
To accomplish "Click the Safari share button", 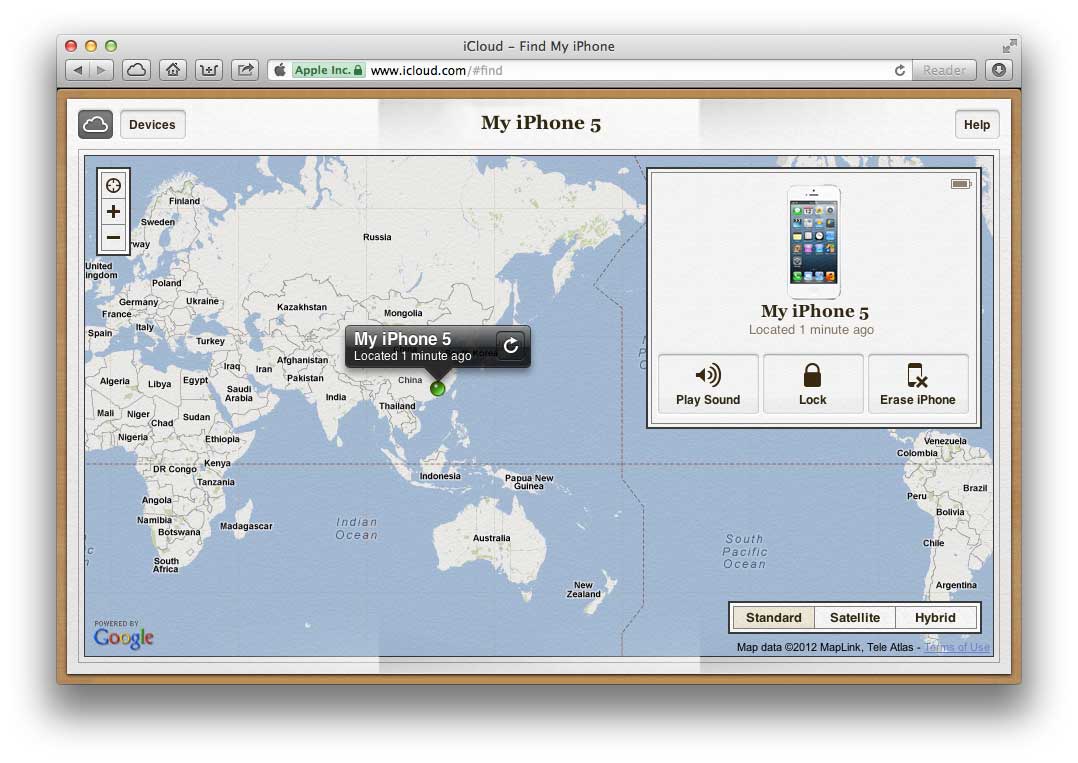I will click(x=245, y=70).
